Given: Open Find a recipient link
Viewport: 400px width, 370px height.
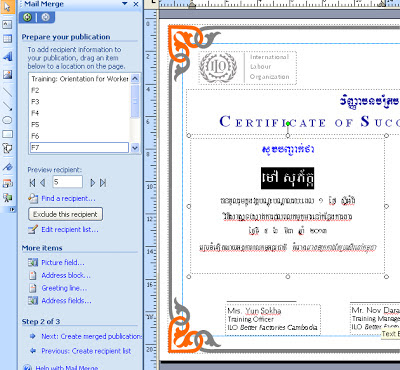Looking at the screenshot, I should point(68,199).
